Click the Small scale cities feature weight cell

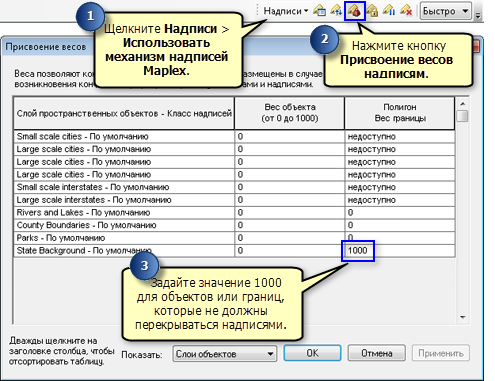[x=289, y=137]
